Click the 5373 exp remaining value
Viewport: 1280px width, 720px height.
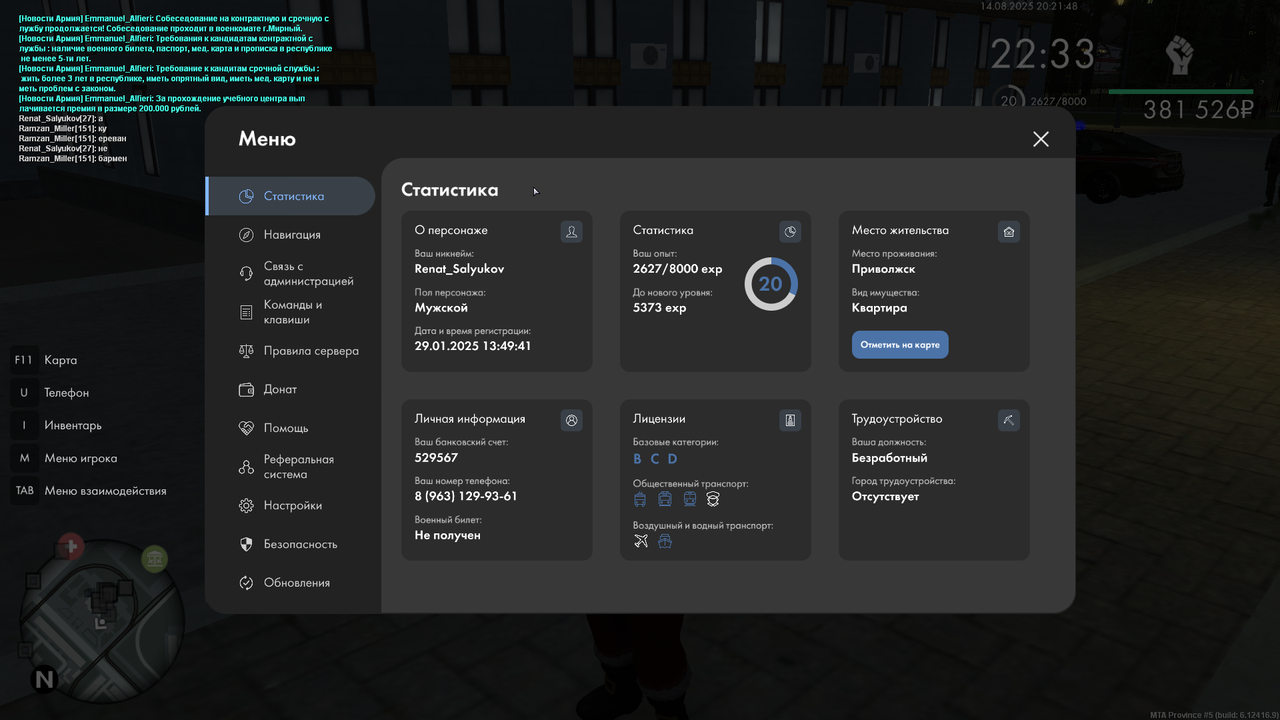click(x=660, y=308)
